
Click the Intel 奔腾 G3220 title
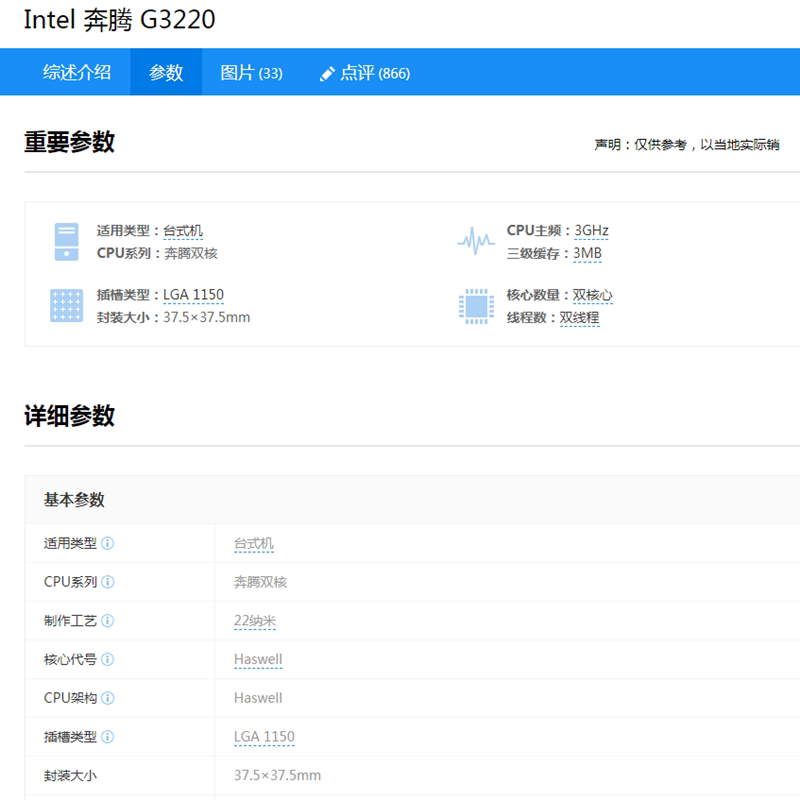click(x=119, y=20)
